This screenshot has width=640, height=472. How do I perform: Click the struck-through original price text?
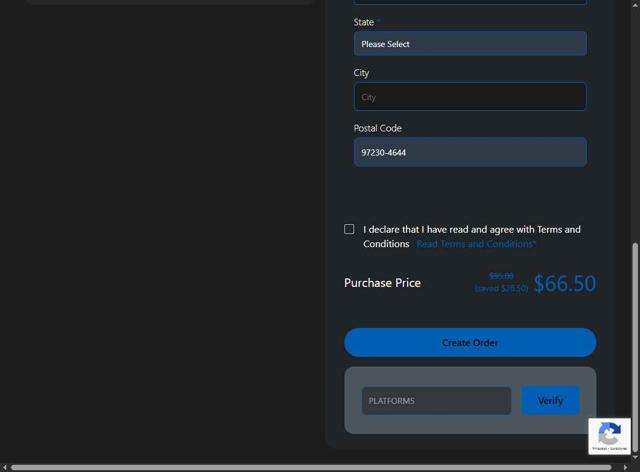(501, 276)
